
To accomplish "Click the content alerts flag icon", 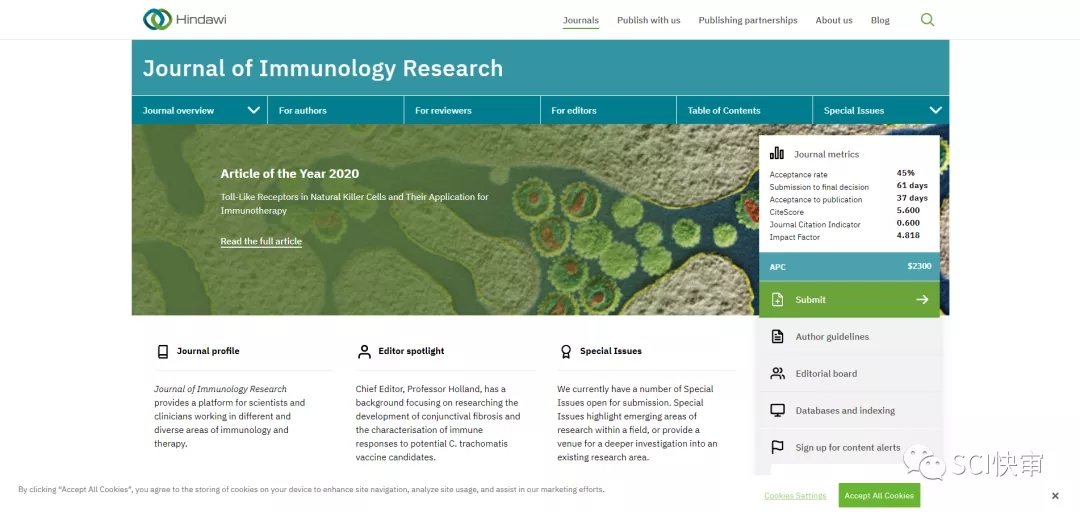I will (x=777, y=448).
